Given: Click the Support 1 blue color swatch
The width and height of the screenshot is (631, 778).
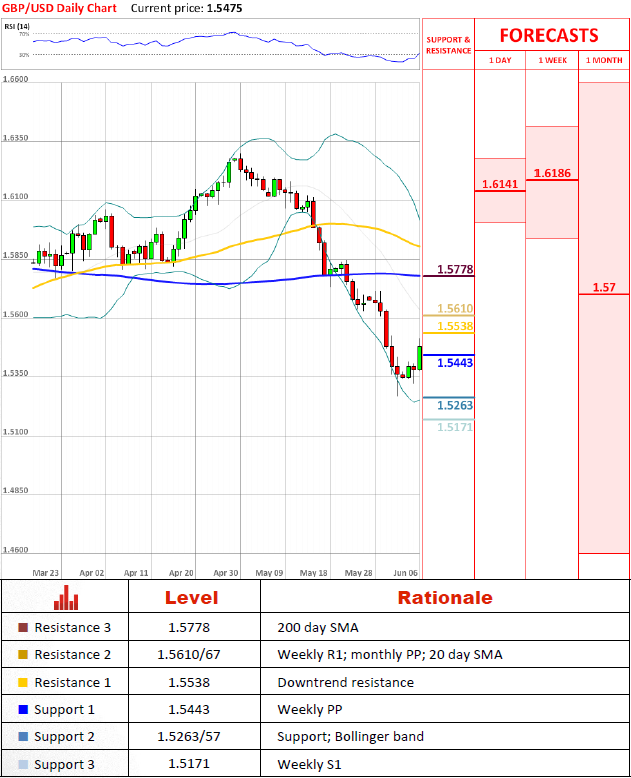Looking at the screenshot, I should pyautogui.click(x=23, y=710).
